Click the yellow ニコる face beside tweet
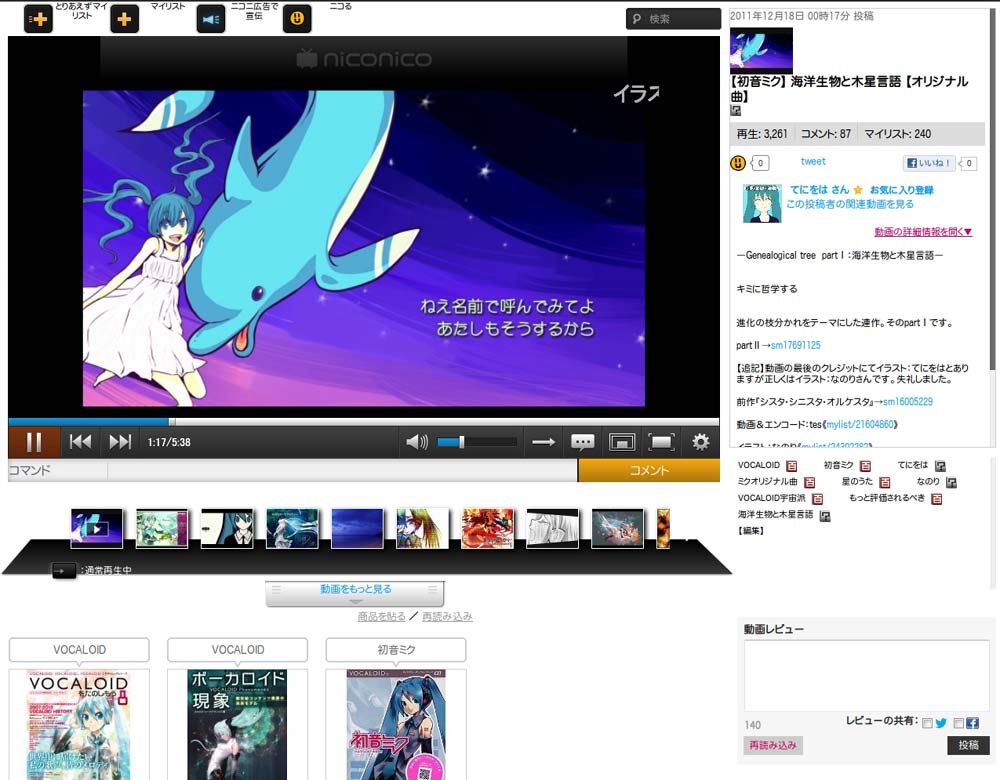Screen dimensions: 1000x780 (x=738, y=163)
